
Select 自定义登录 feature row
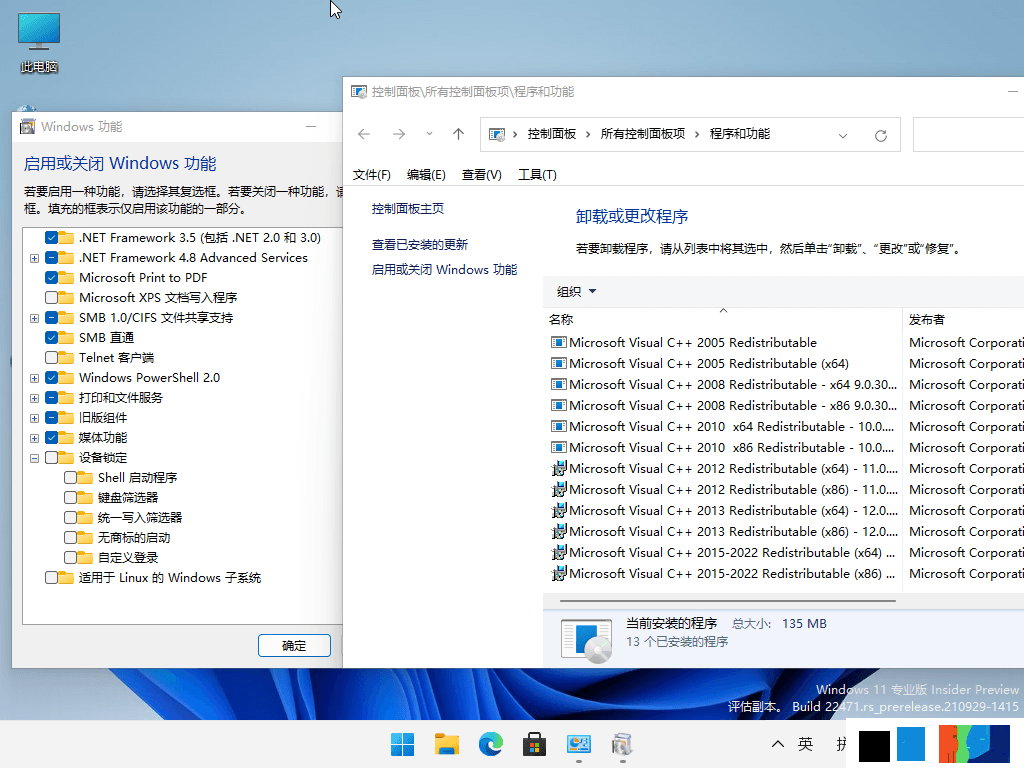coord(128,558)
